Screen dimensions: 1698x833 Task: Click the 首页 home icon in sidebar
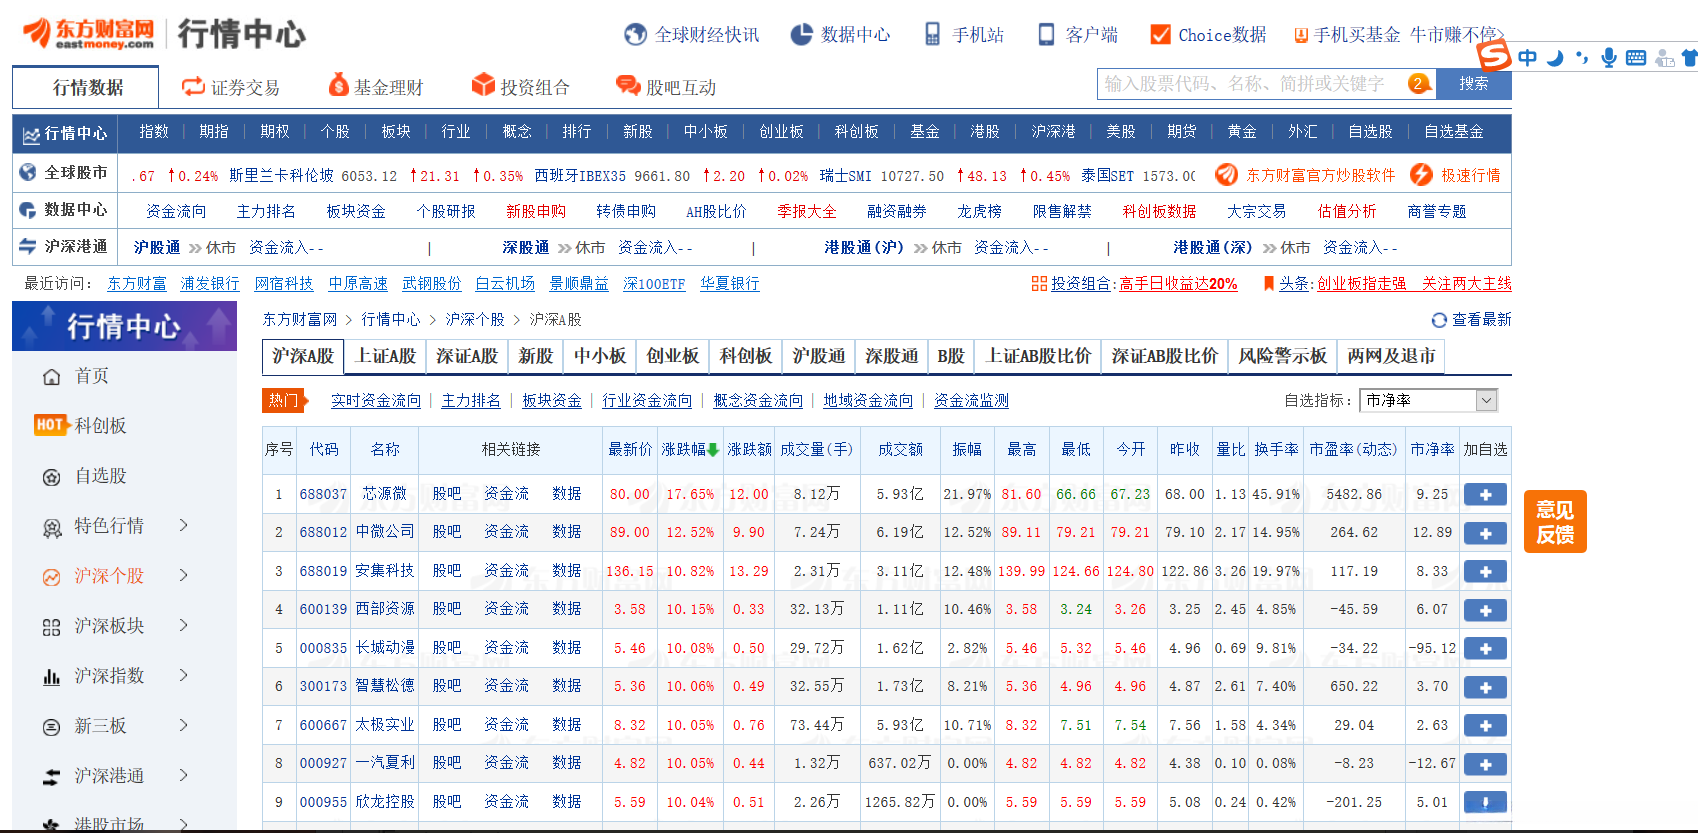click(52, 377)
